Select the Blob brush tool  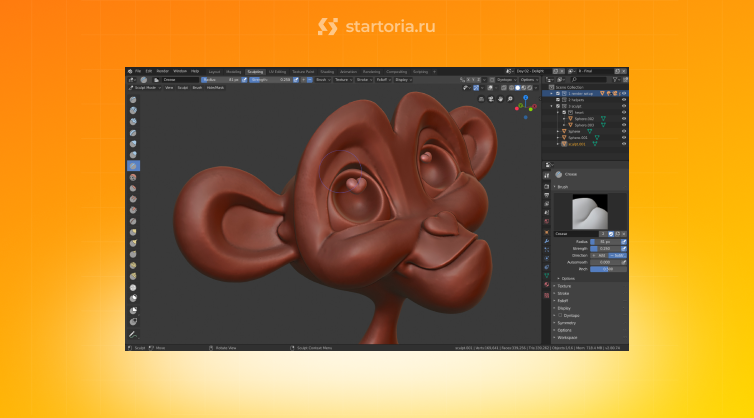point(133,155)
